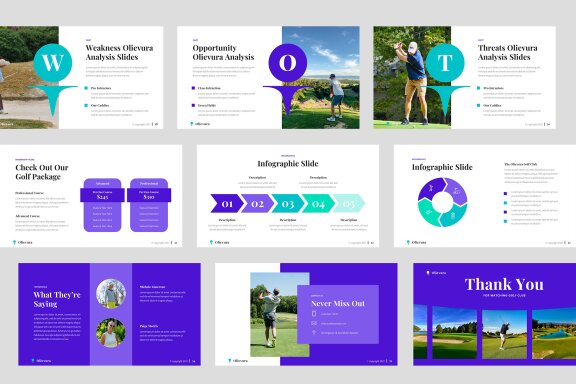Select the light purple donut segment
576x384 pixels.
tap(456, 190)
